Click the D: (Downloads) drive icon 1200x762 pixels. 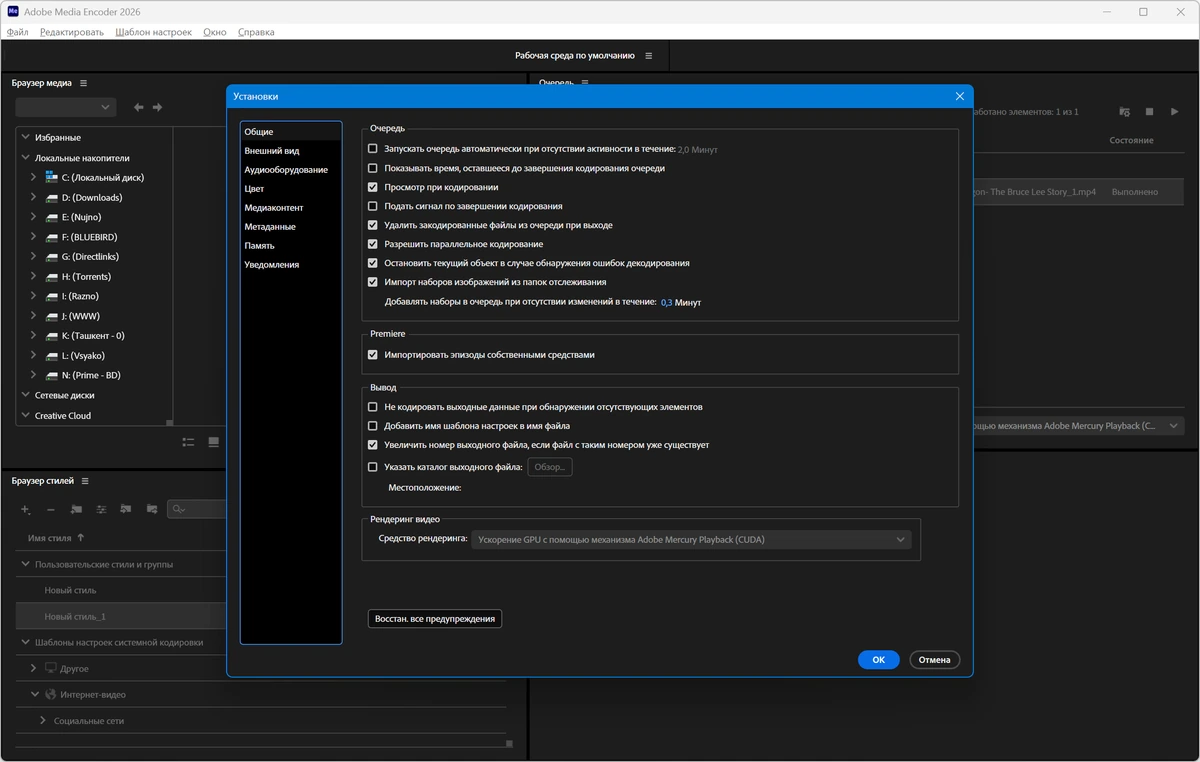(x=51, y=197)
